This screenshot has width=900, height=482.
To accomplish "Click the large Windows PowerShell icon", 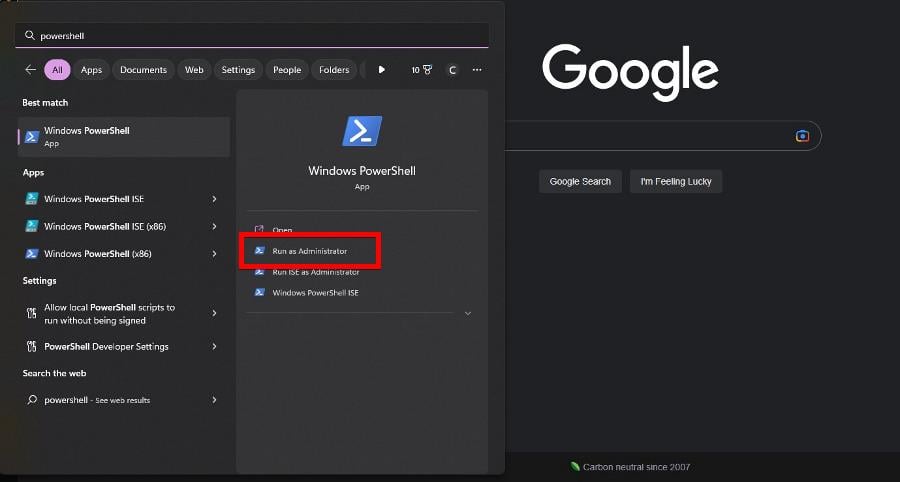I will click(x=362, y=131).
